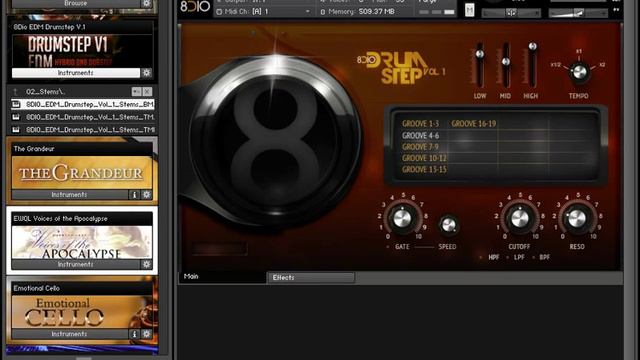Click the TEMPO knob
The height and width of the screenshot is (360, 640).
[x=579, y=73]
